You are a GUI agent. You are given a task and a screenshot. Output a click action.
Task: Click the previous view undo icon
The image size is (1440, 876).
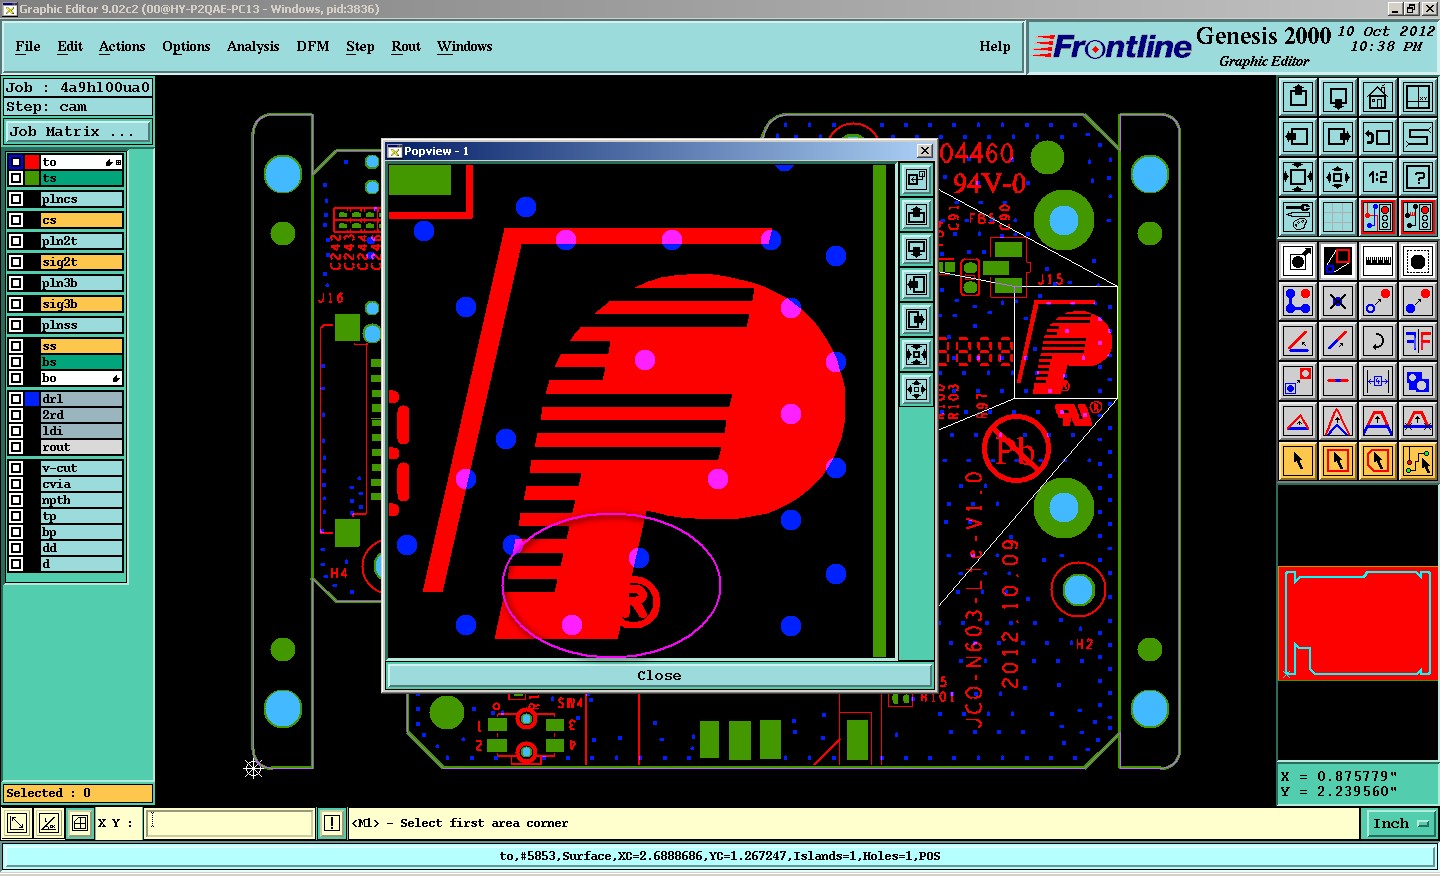(x=1378, y=137)
